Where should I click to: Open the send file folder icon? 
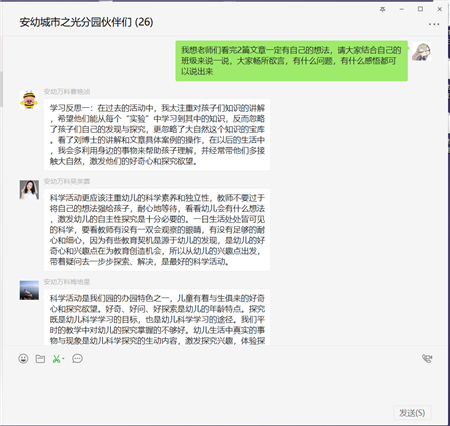[40, 359]
